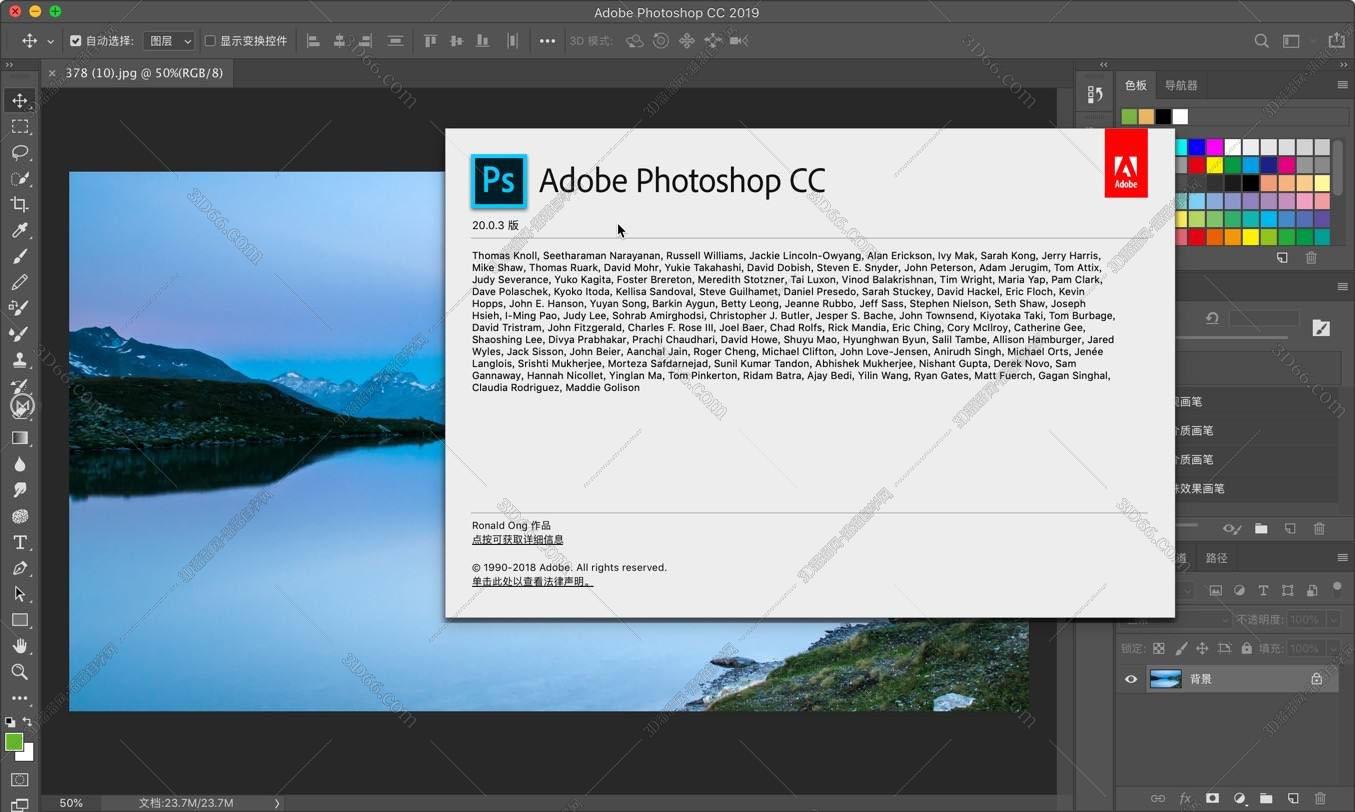The height and width of the screenshot is (812, 1355).
Task: Select the Move tool in the toolbox
Action: (20, 100)
